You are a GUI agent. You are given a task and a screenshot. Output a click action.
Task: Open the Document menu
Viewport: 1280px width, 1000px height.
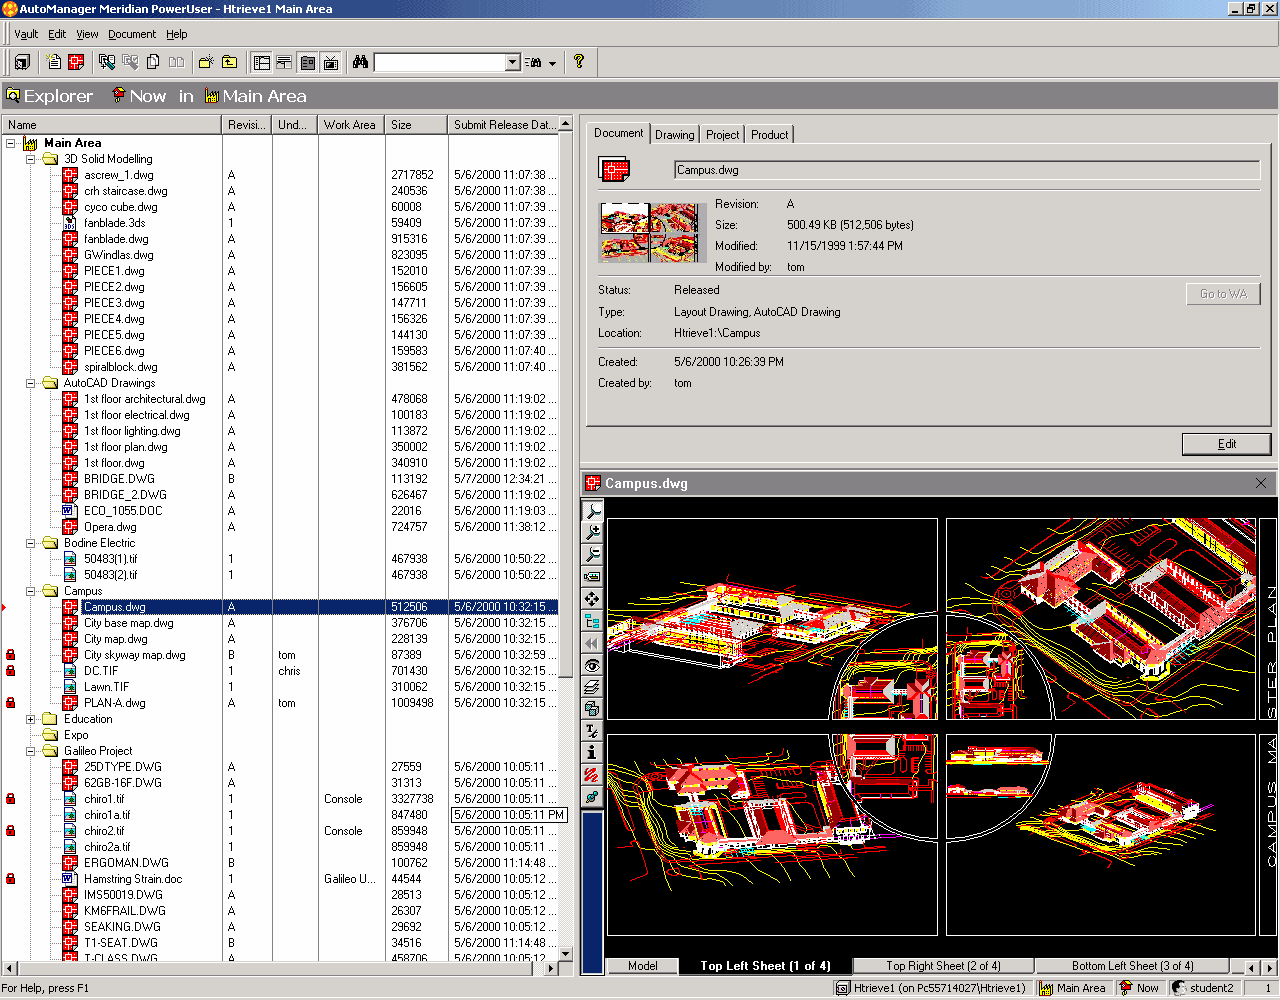click(x=132, y=34)
